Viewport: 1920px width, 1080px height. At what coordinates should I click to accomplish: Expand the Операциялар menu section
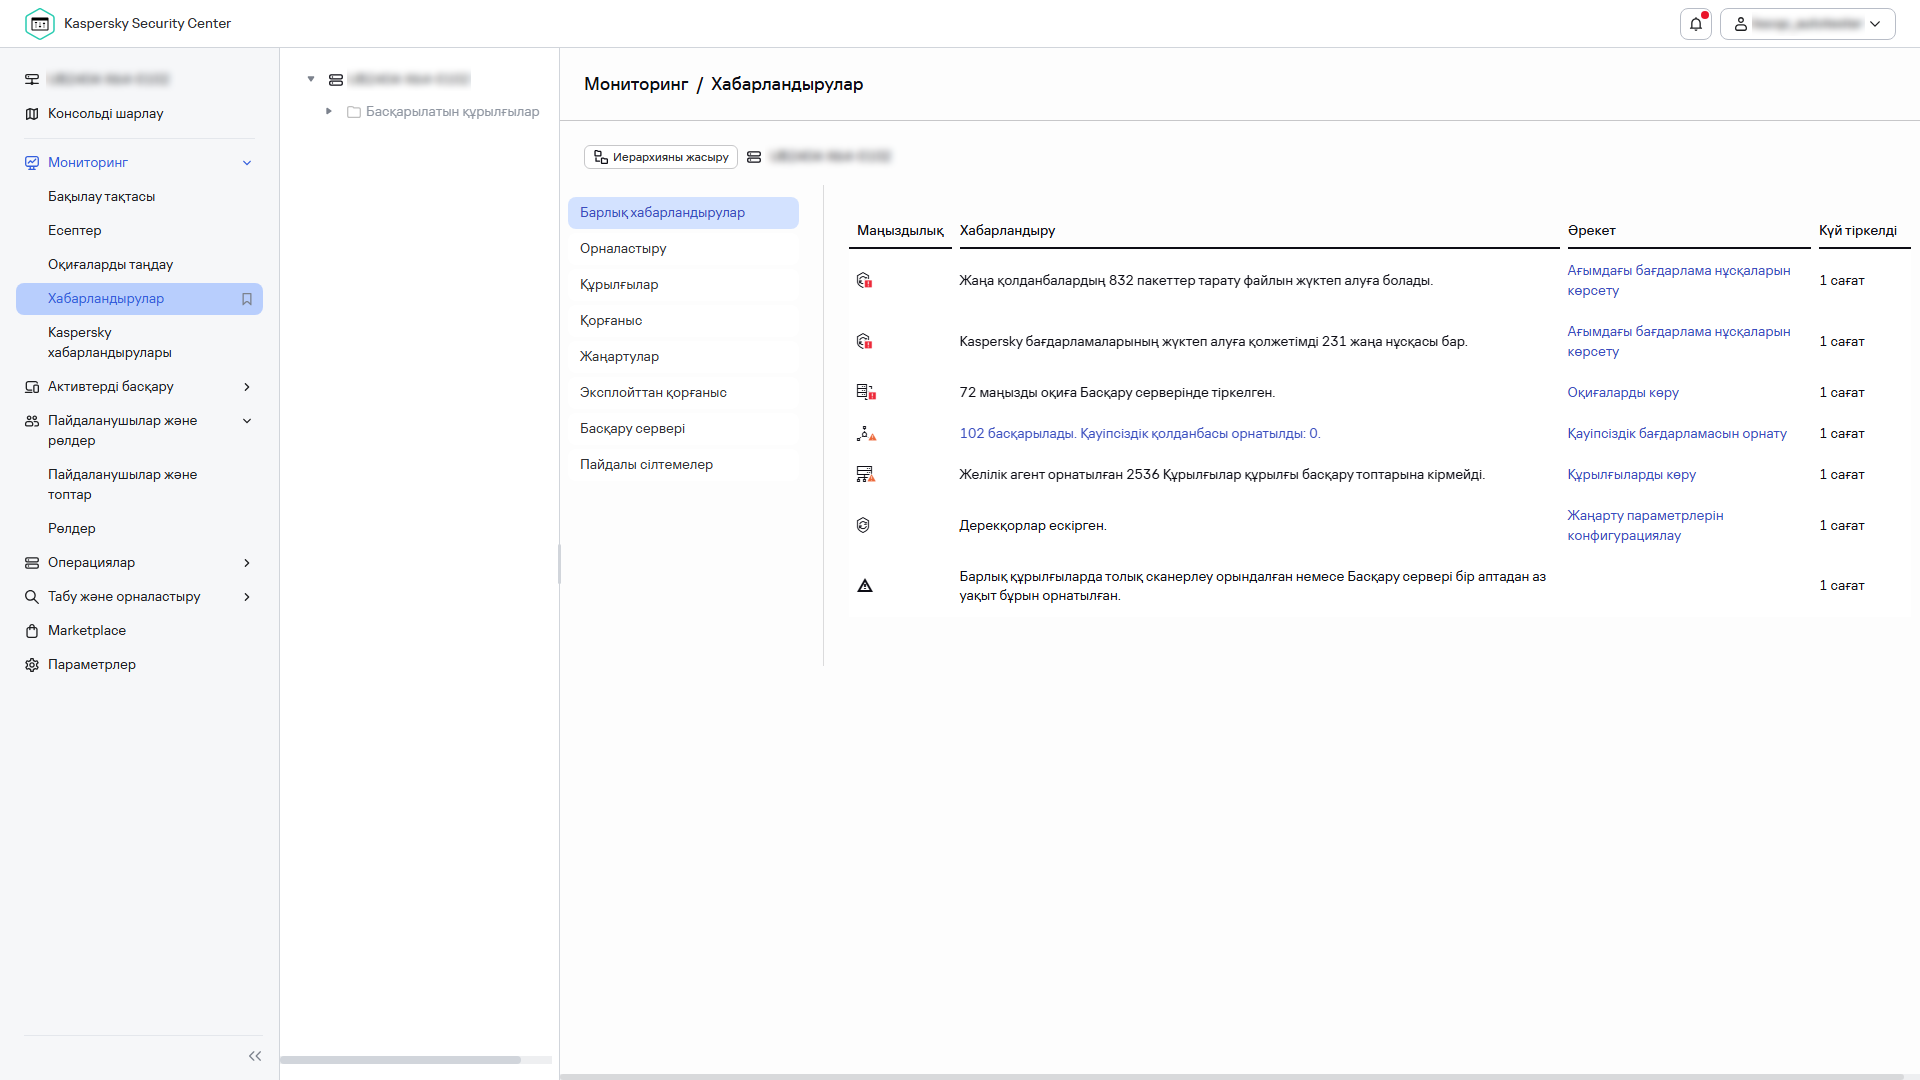pyautogui.click(x=247, y=563)
